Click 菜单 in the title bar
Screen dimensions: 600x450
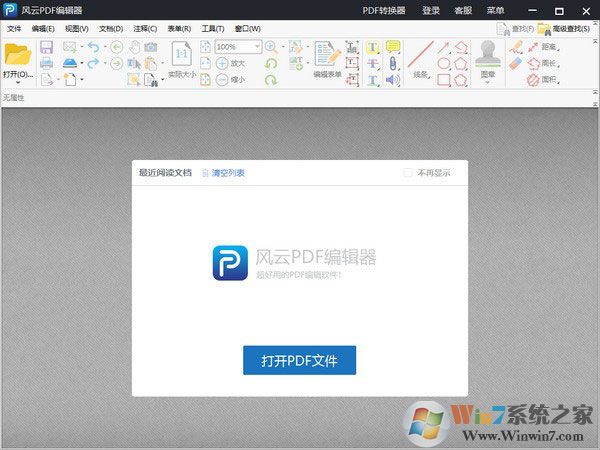495,10
